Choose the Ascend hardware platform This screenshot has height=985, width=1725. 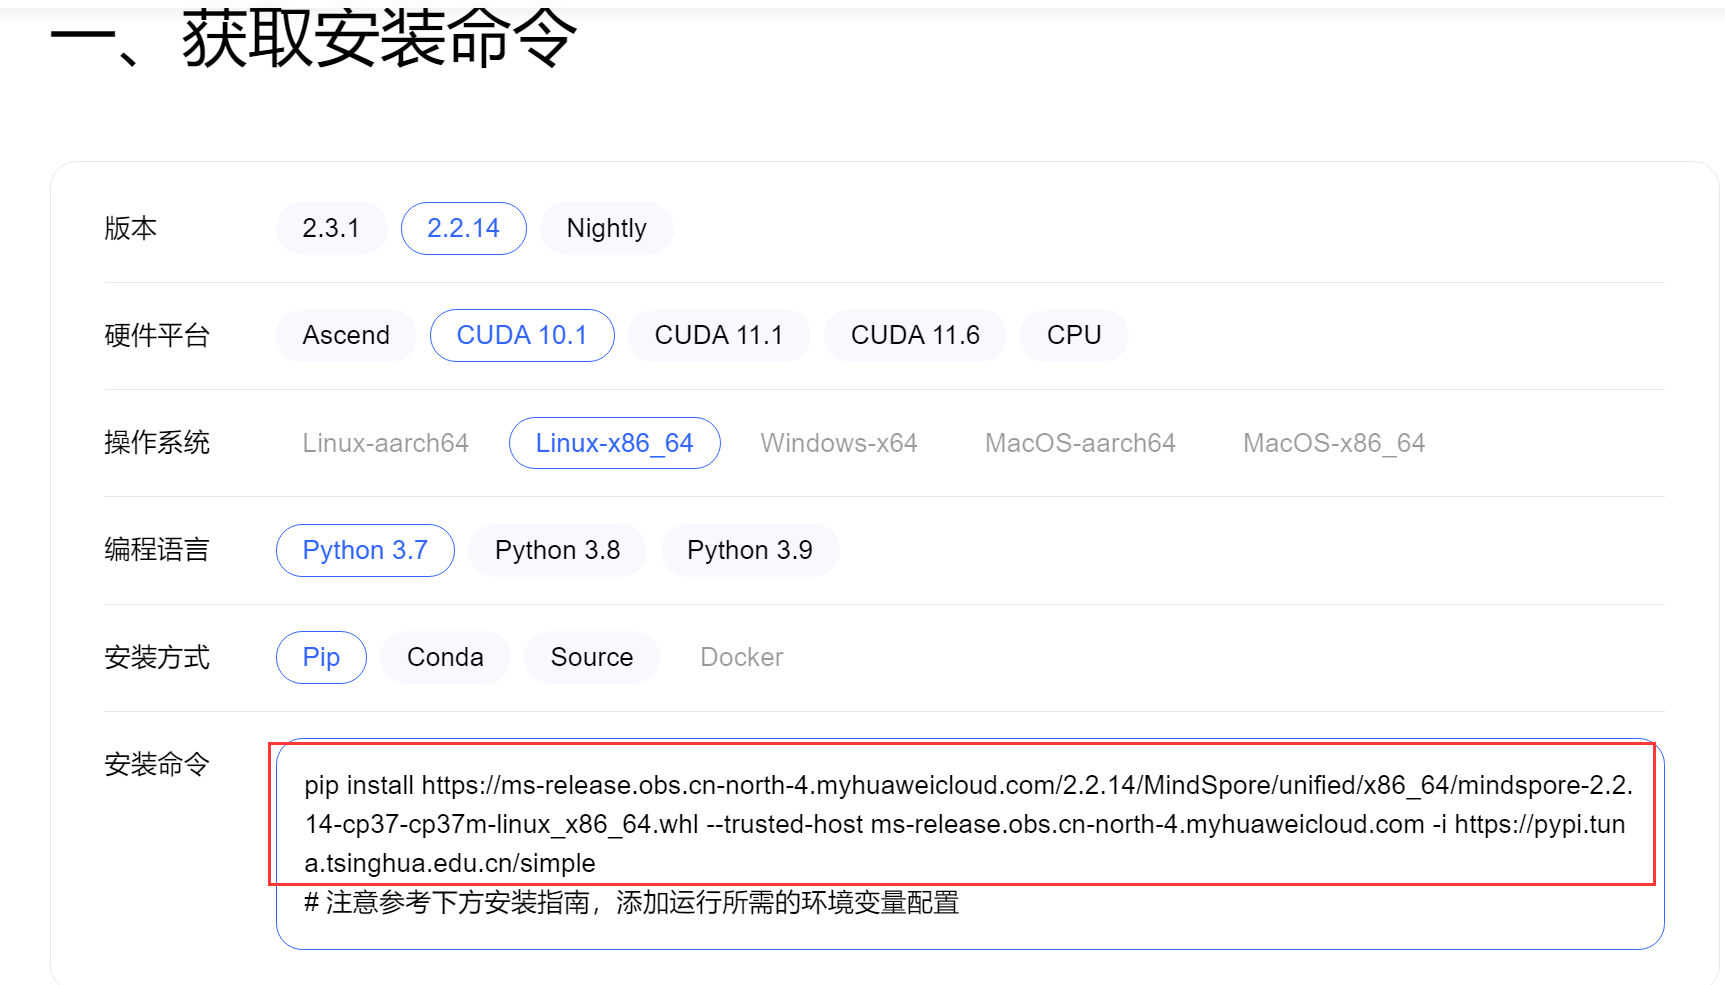pyautogui.click(x=345, y=335)
